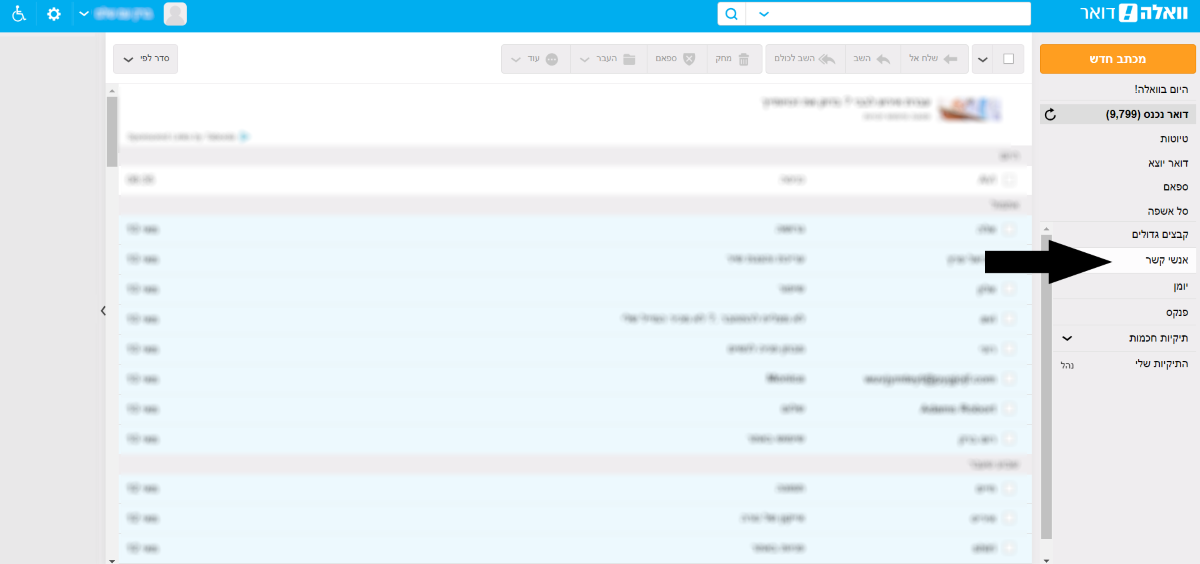The image size is (1200, 564).
Task: Toggle the select-all checkbox in toolbar
Action: 1008,59
